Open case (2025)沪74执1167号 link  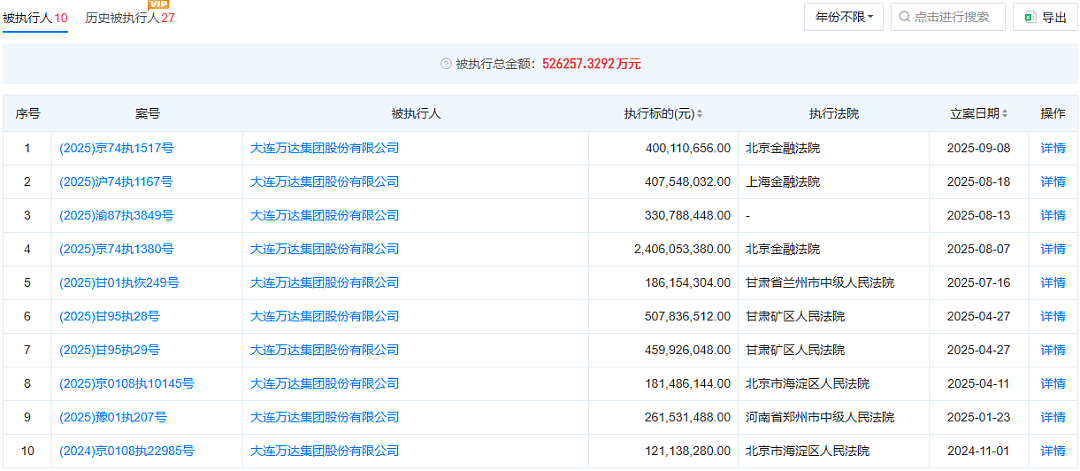[x=116, y=182]
